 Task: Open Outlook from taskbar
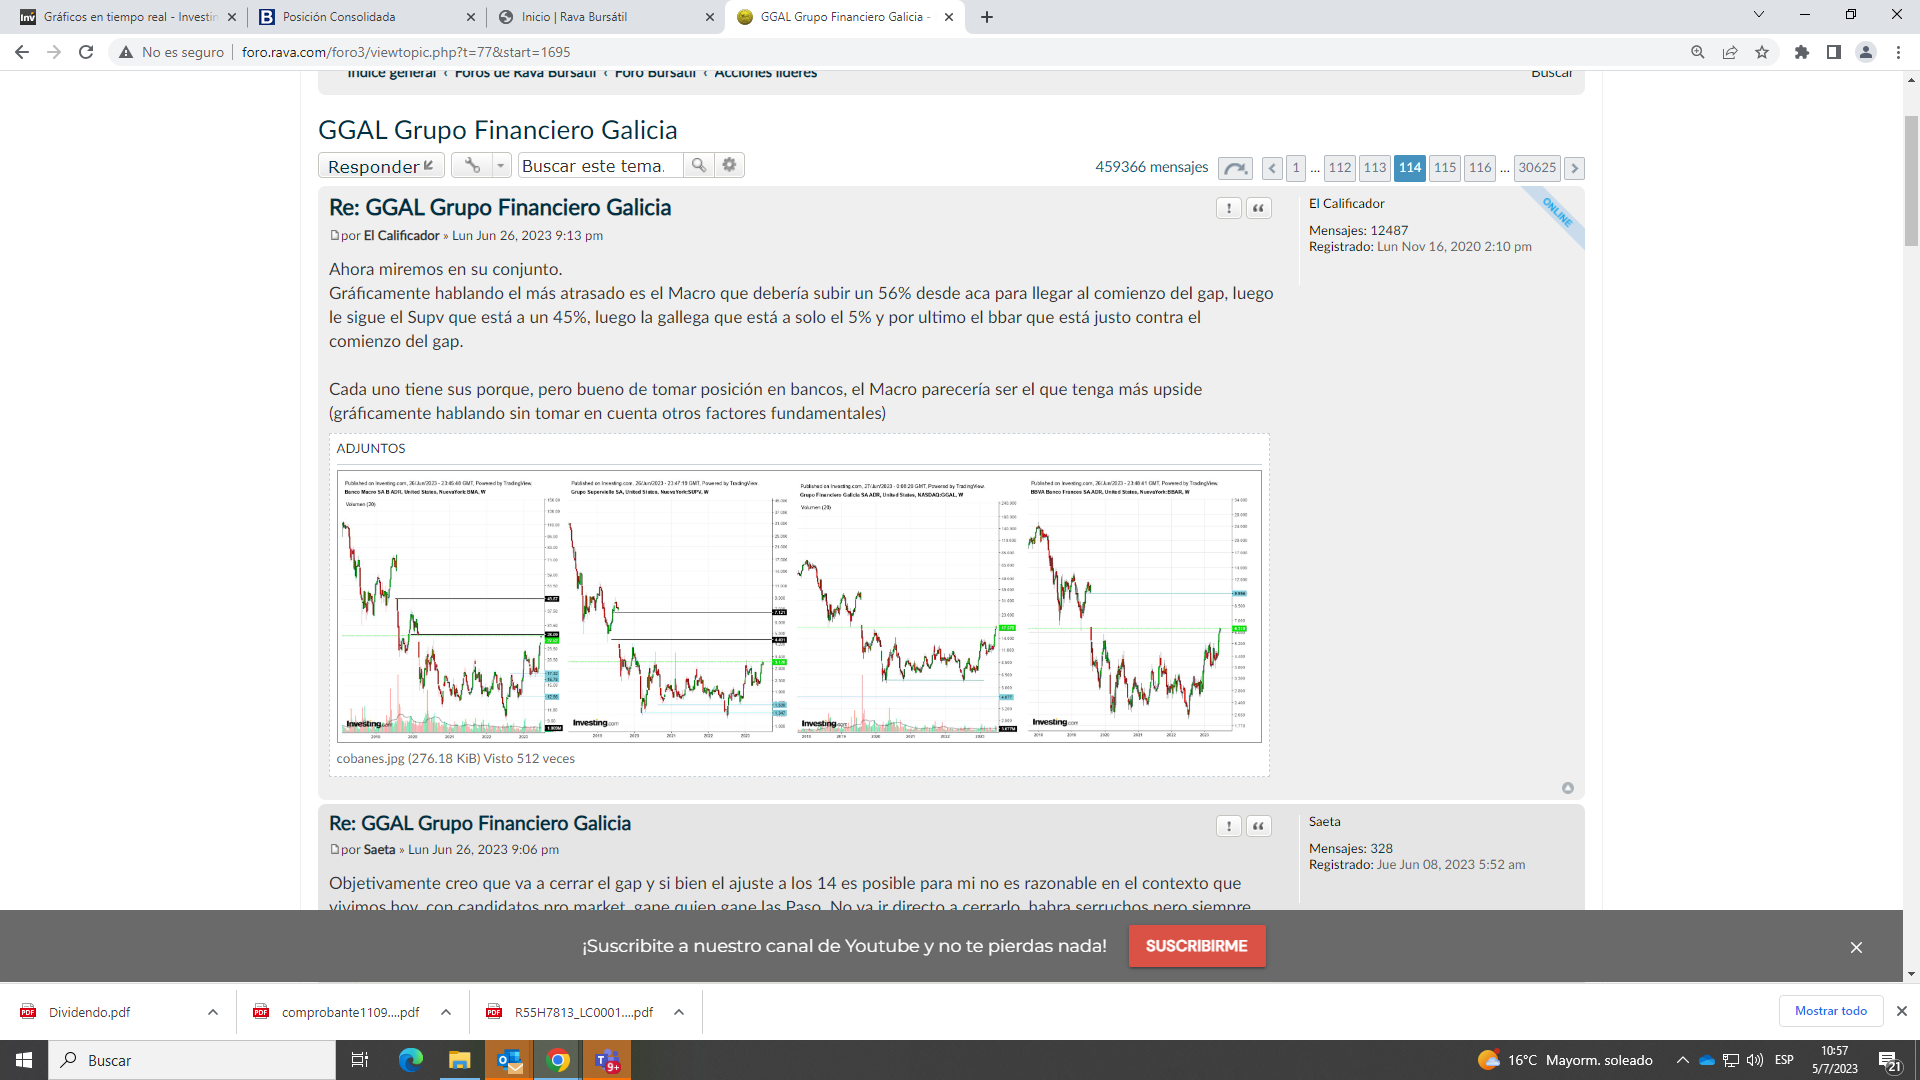click(510, 1060)
